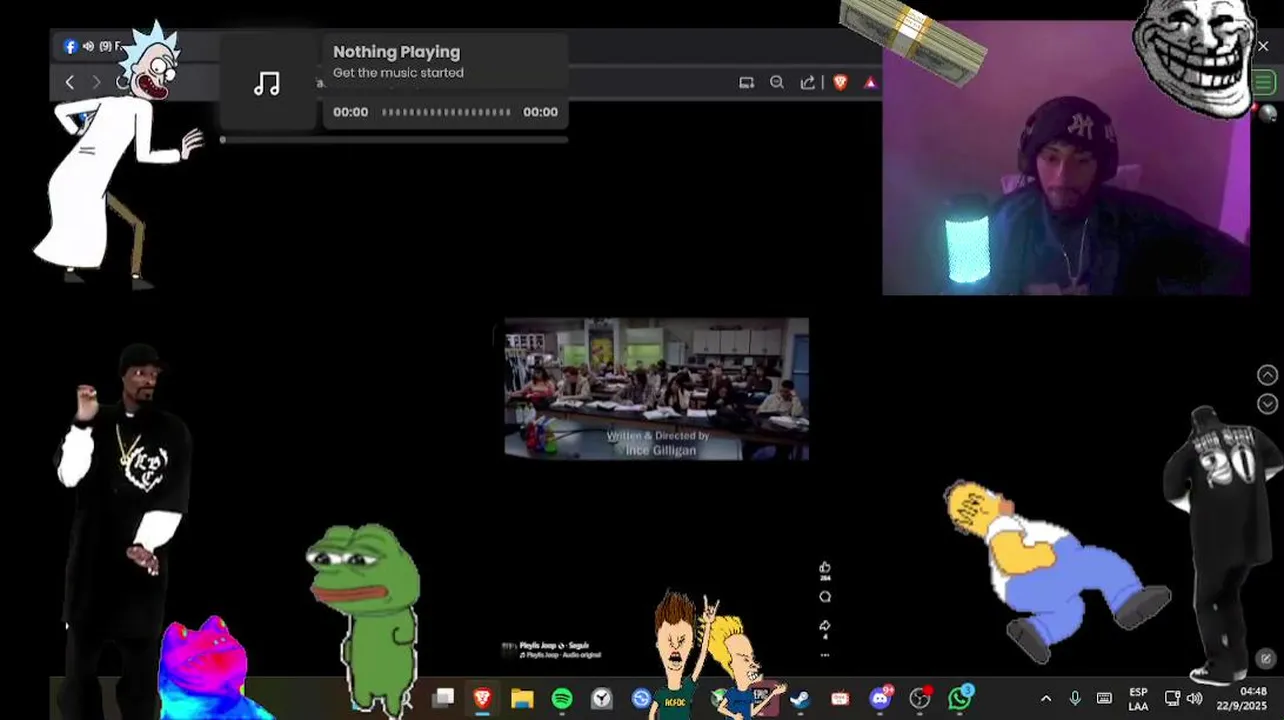Viewport: 1284px width, 720px height.
Task: Click the media progress bar between the timestamps
Action: click(446, 112)
